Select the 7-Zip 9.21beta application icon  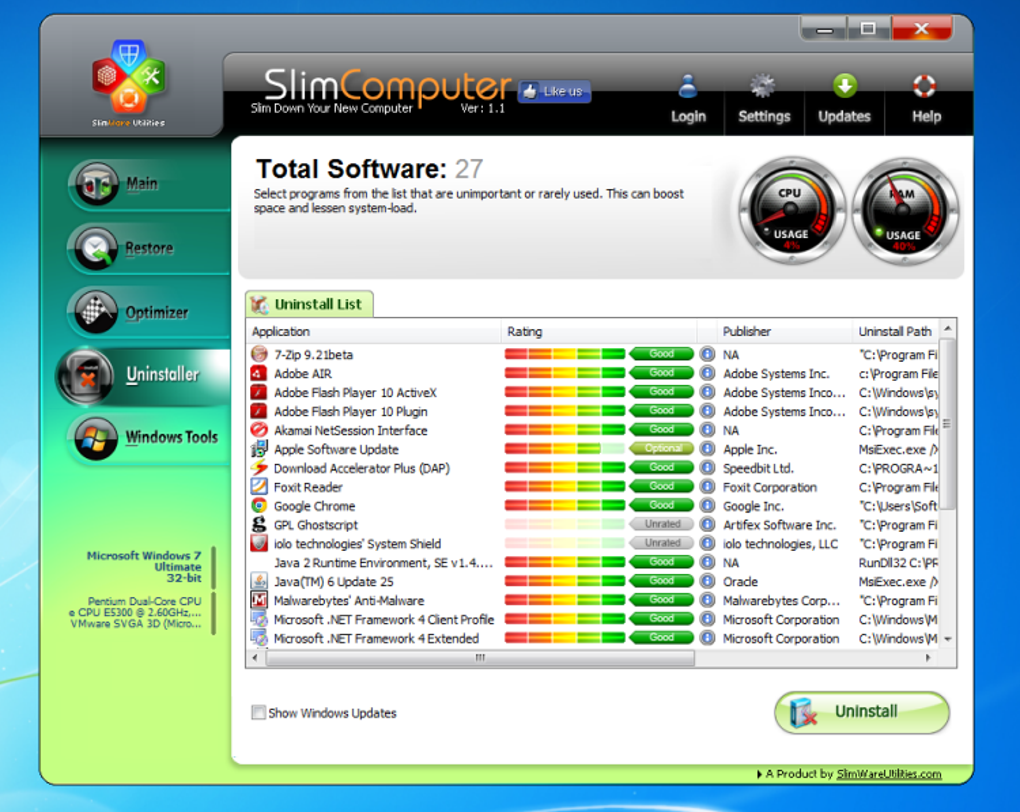pos(259,354)
